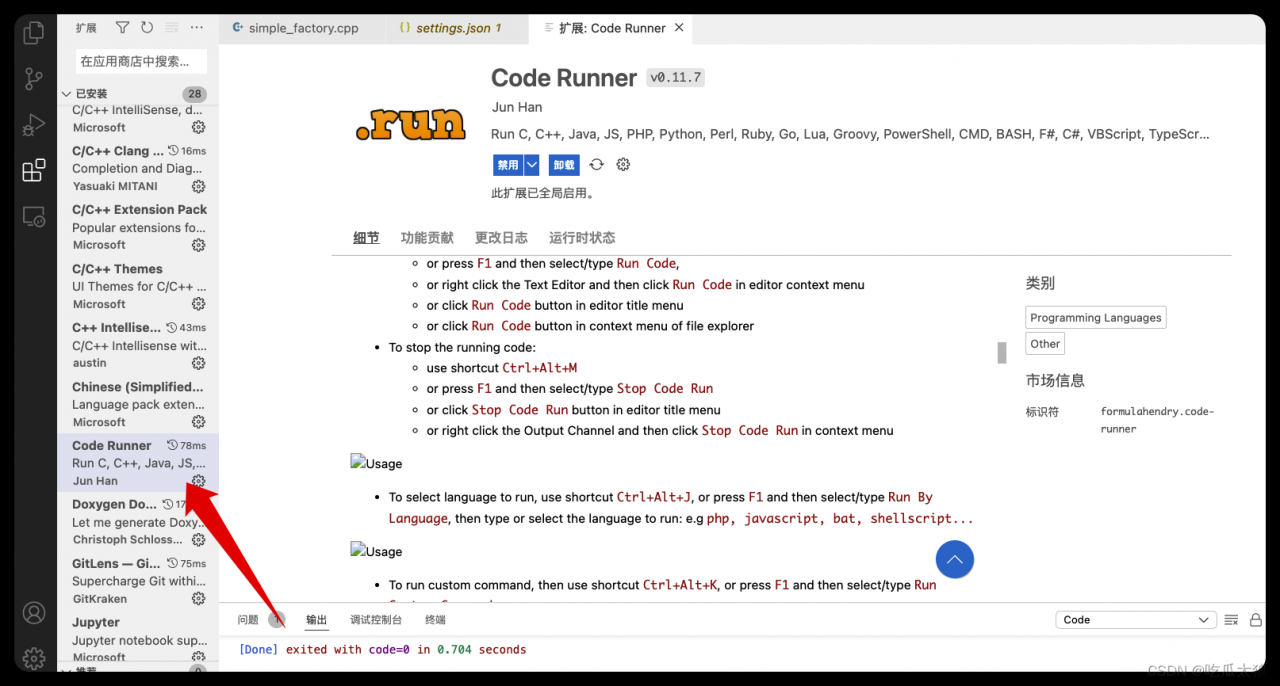The width and height of the screenshot is (1280, 686).
Task: Click the Programming Languages category tag
Action: click(x=1096, y=318)
